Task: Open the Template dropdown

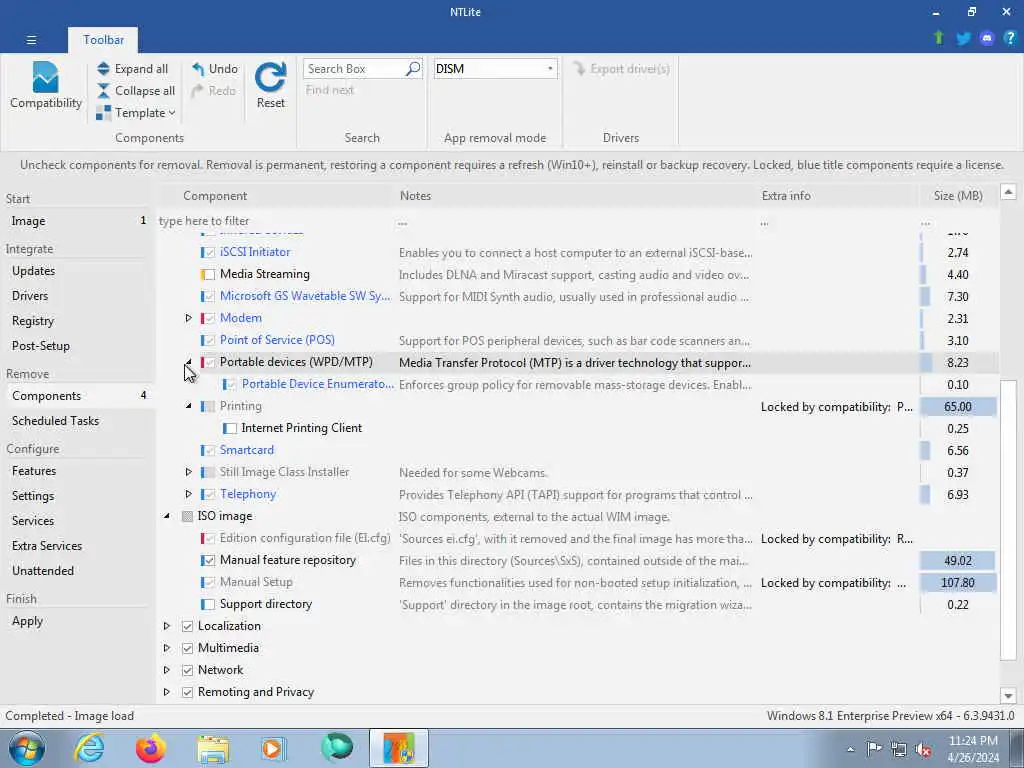Action: coord(135,113)
